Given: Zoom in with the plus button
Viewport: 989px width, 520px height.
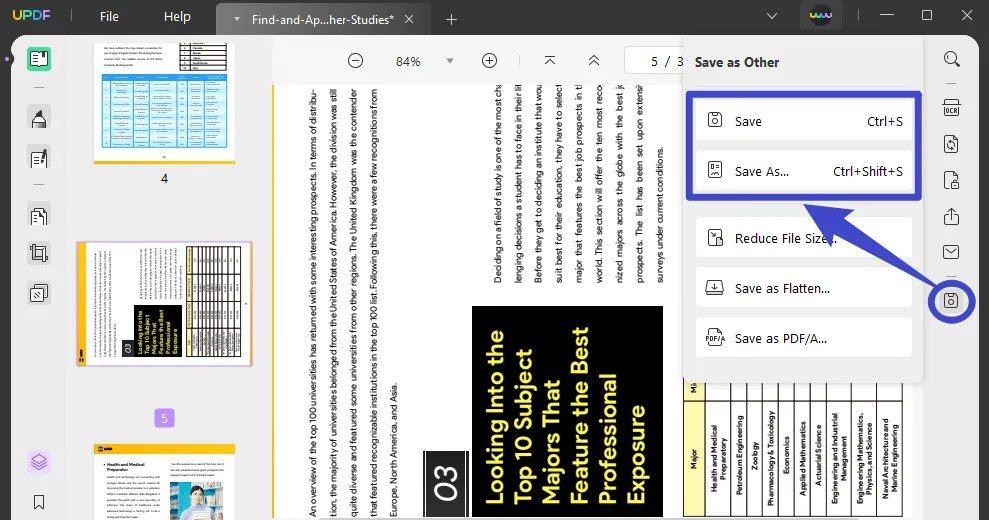Looking at the screenshot, I should coord(489,61).
